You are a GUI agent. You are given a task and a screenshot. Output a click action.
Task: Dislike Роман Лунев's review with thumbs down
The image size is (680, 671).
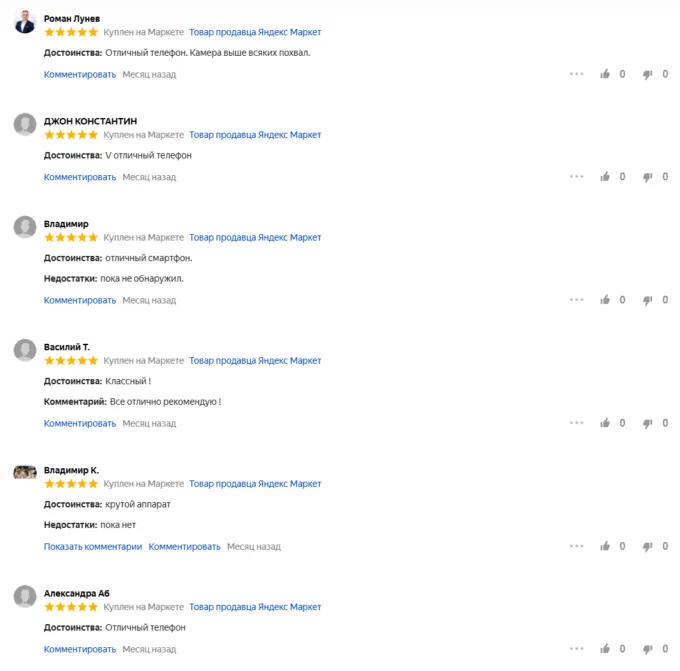648,74
